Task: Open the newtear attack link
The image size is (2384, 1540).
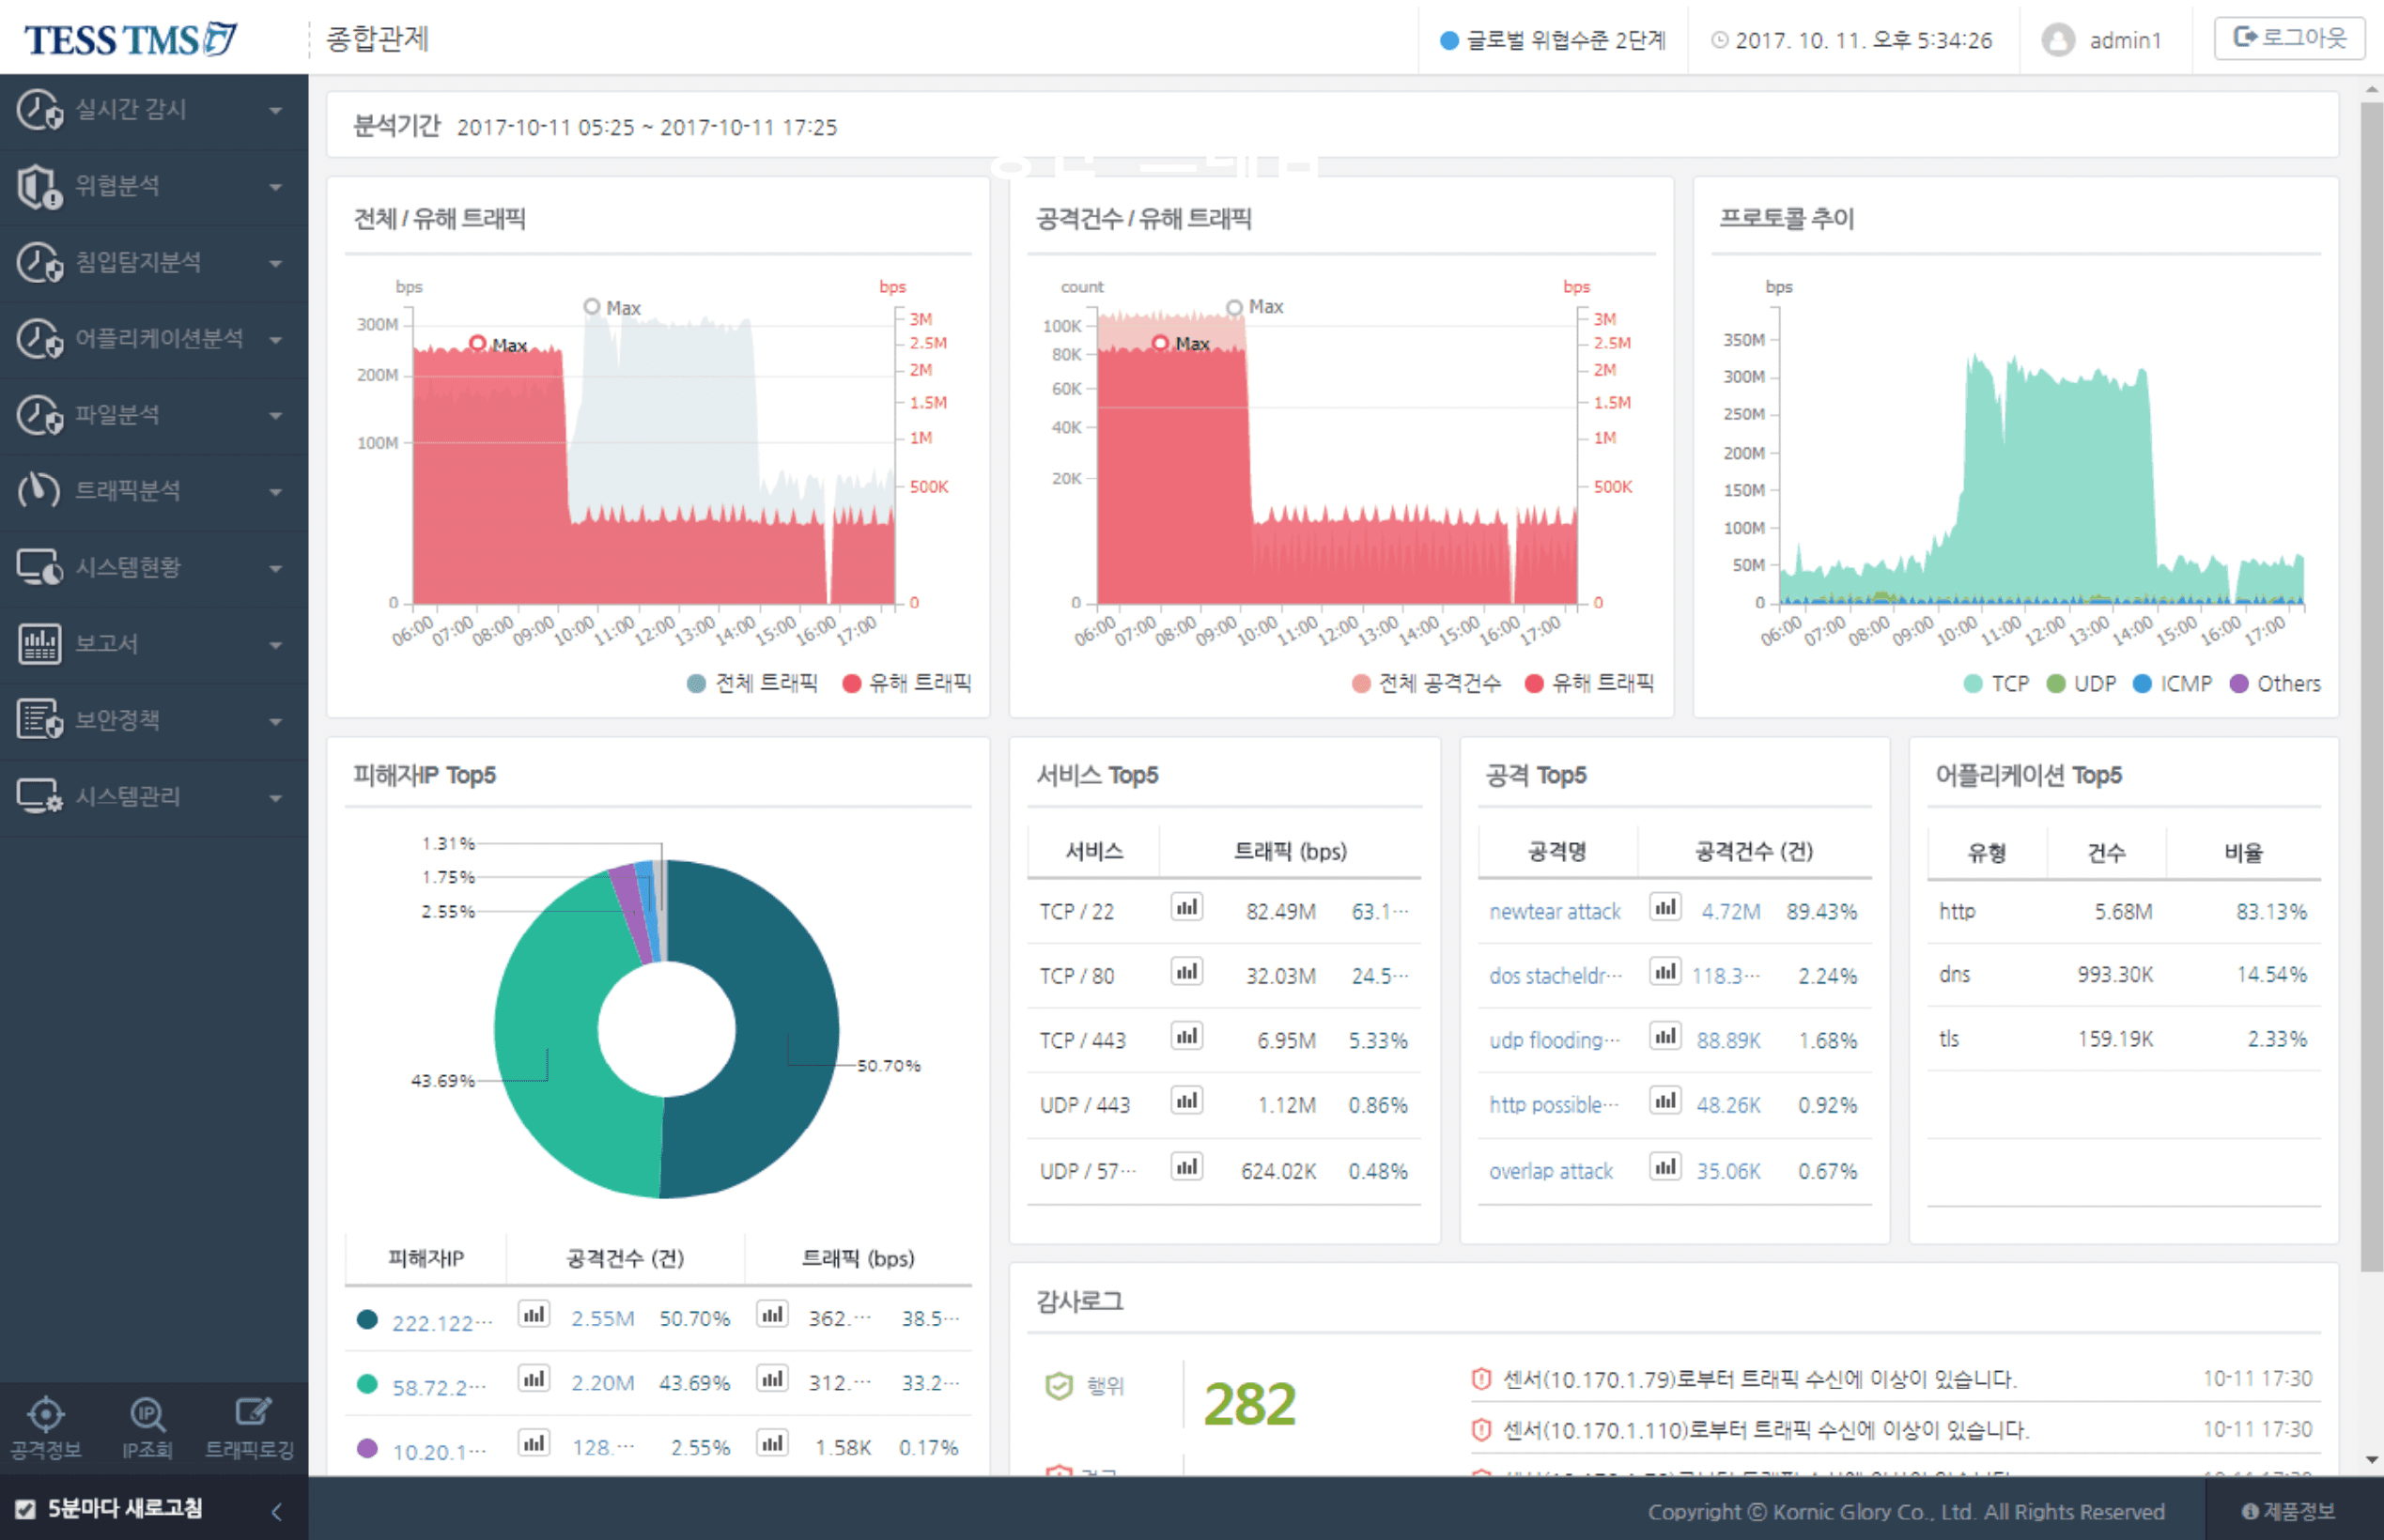Action: point(1554,912)
